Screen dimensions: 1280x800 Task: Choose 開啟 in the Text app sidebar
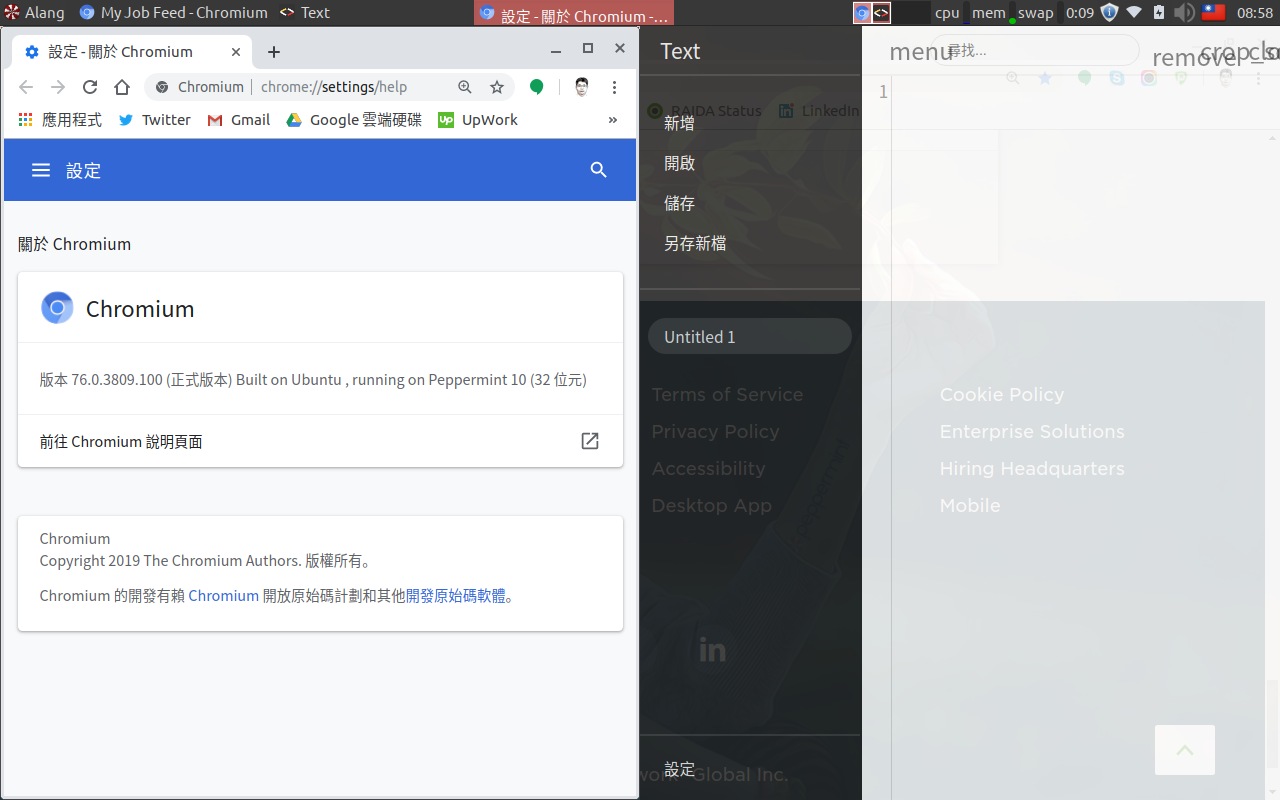click(680, 163)
